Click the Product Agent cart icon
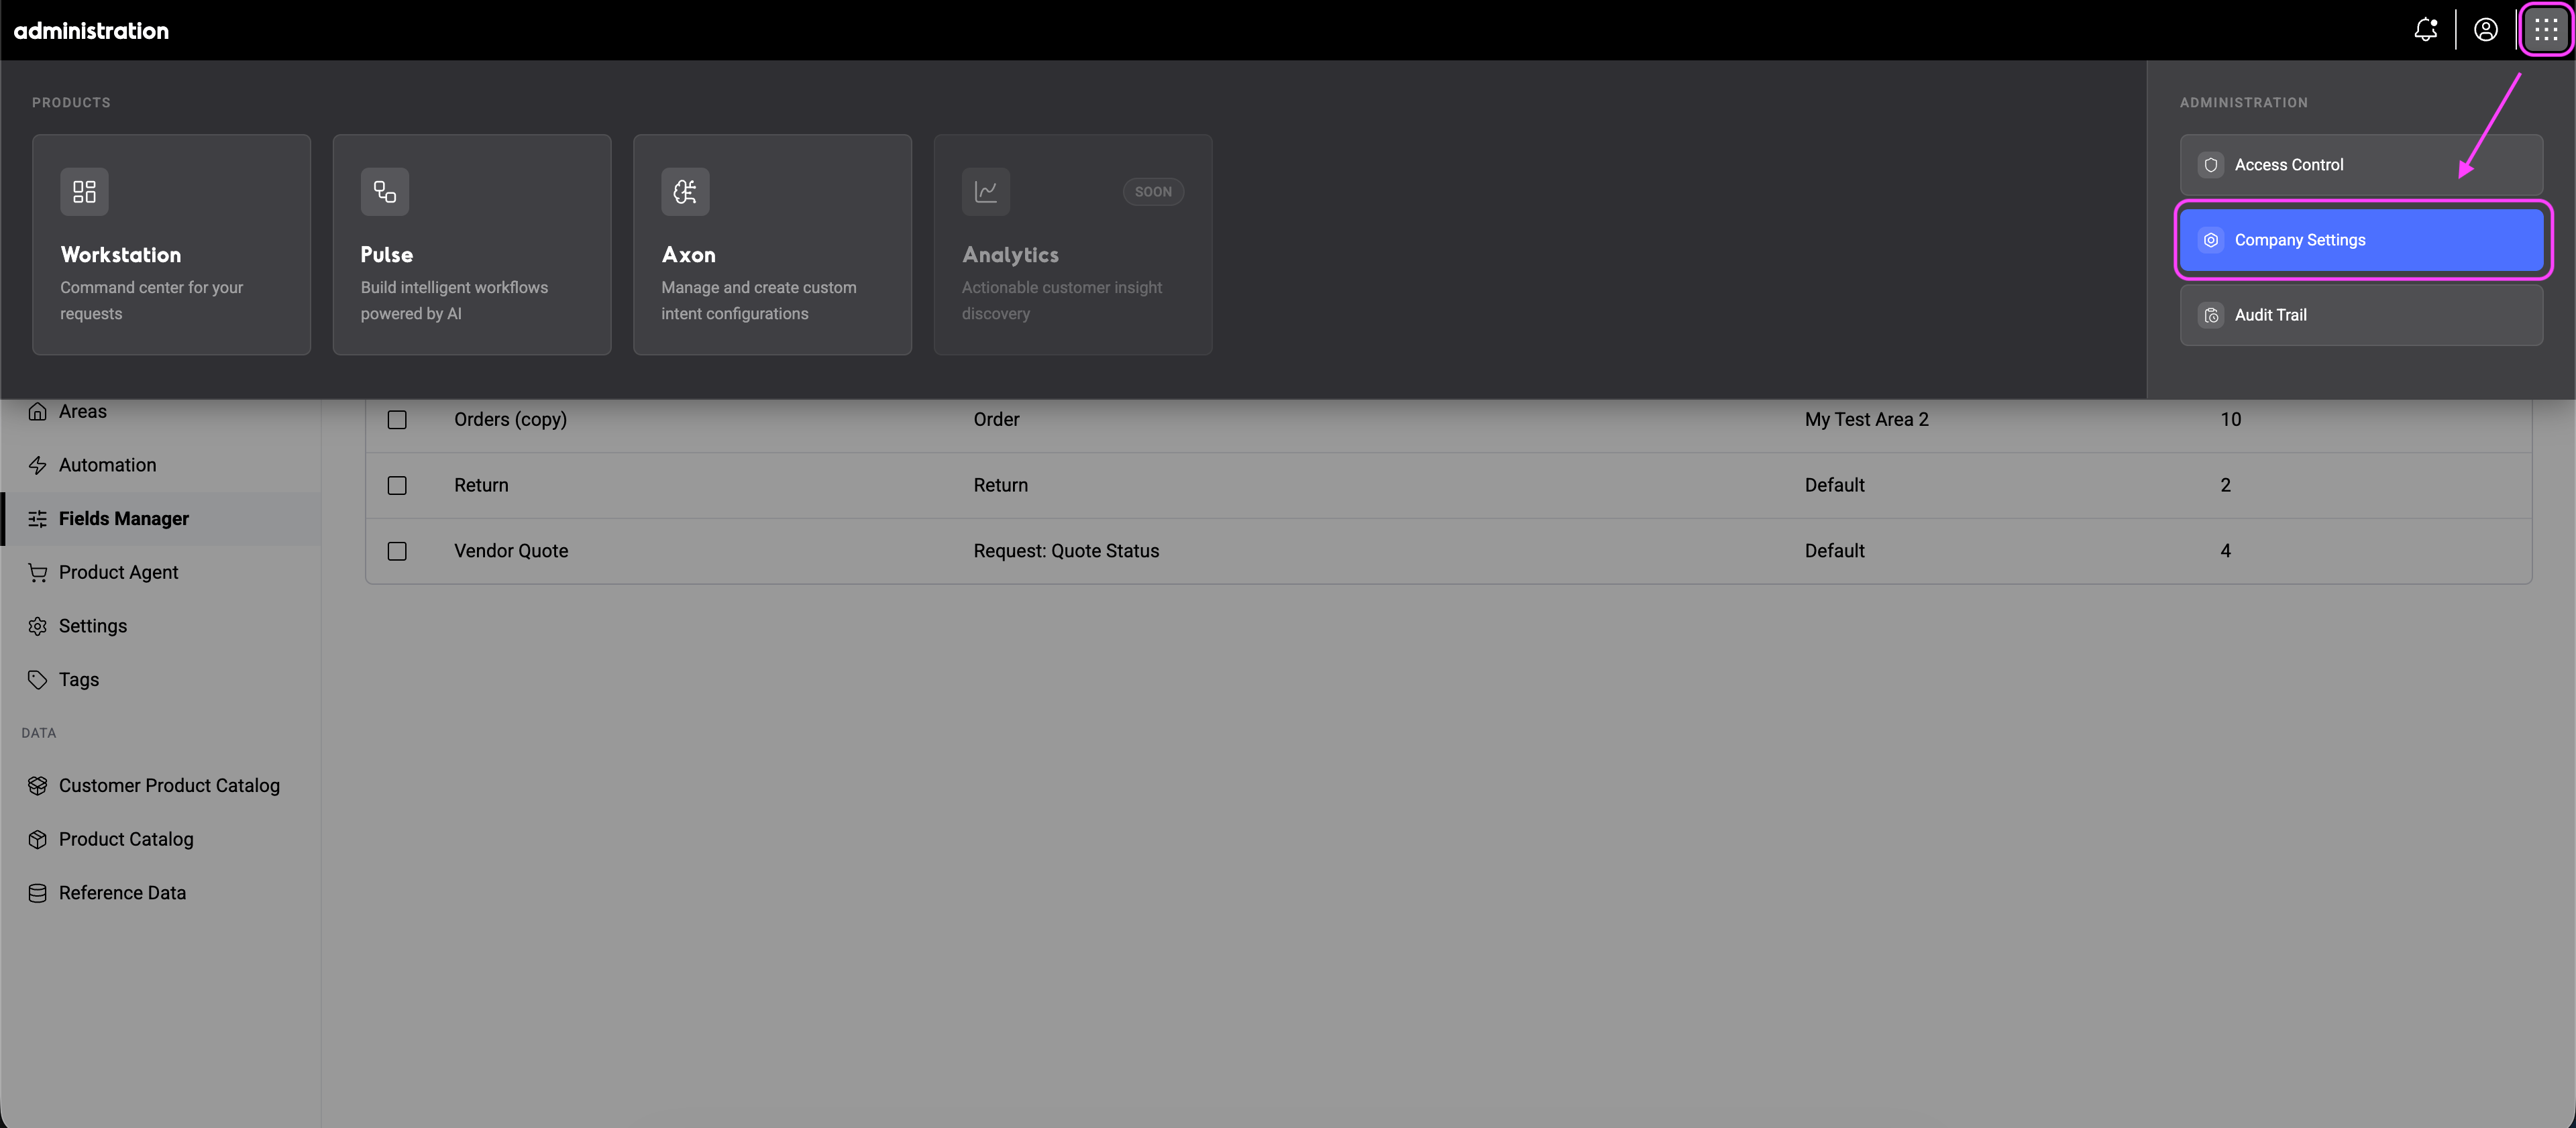Image resolution: width=2576 pixels, height=1128 pixels. [37, 572]
